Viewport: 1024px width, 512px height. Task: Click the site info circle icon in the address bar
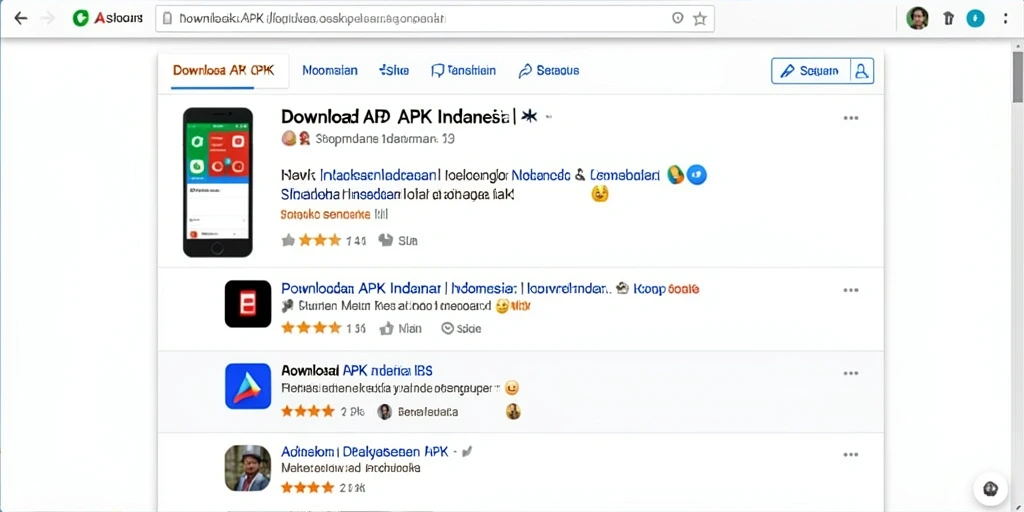pyautogui.click(x=678, y=18)
